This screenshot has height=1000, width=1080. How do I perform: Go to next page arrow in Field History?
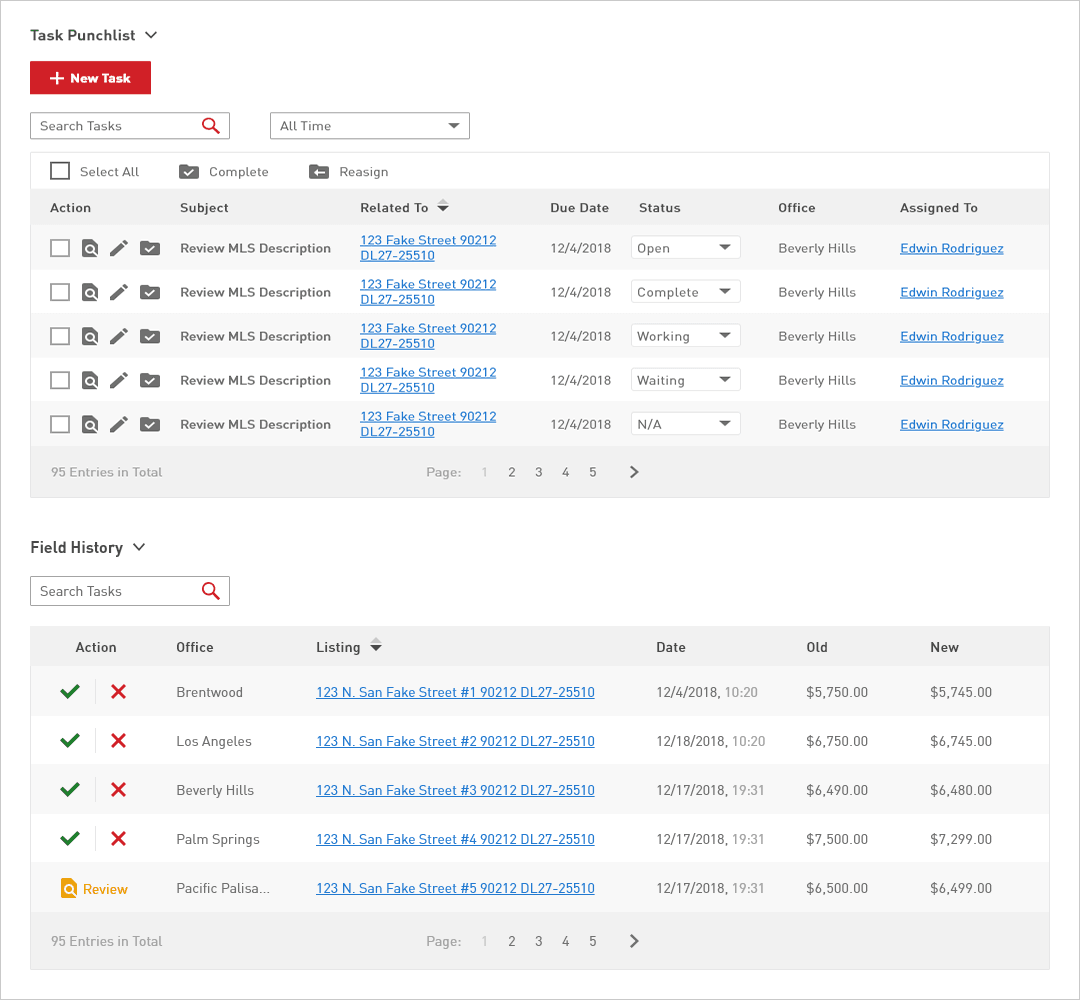pyautogui.click(x=634, y=941)
